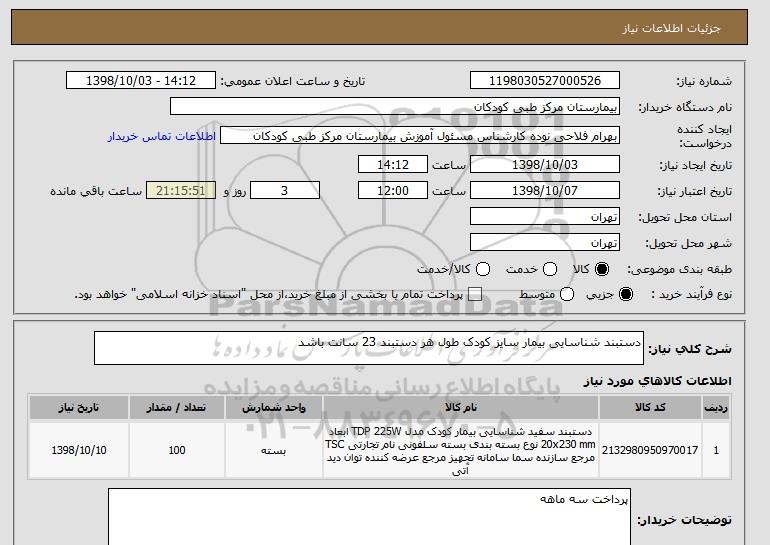The height and width of the screenshot is (545, 770).
Task: Select the جزیی purchase type radio
Action: tap(626, 294)
